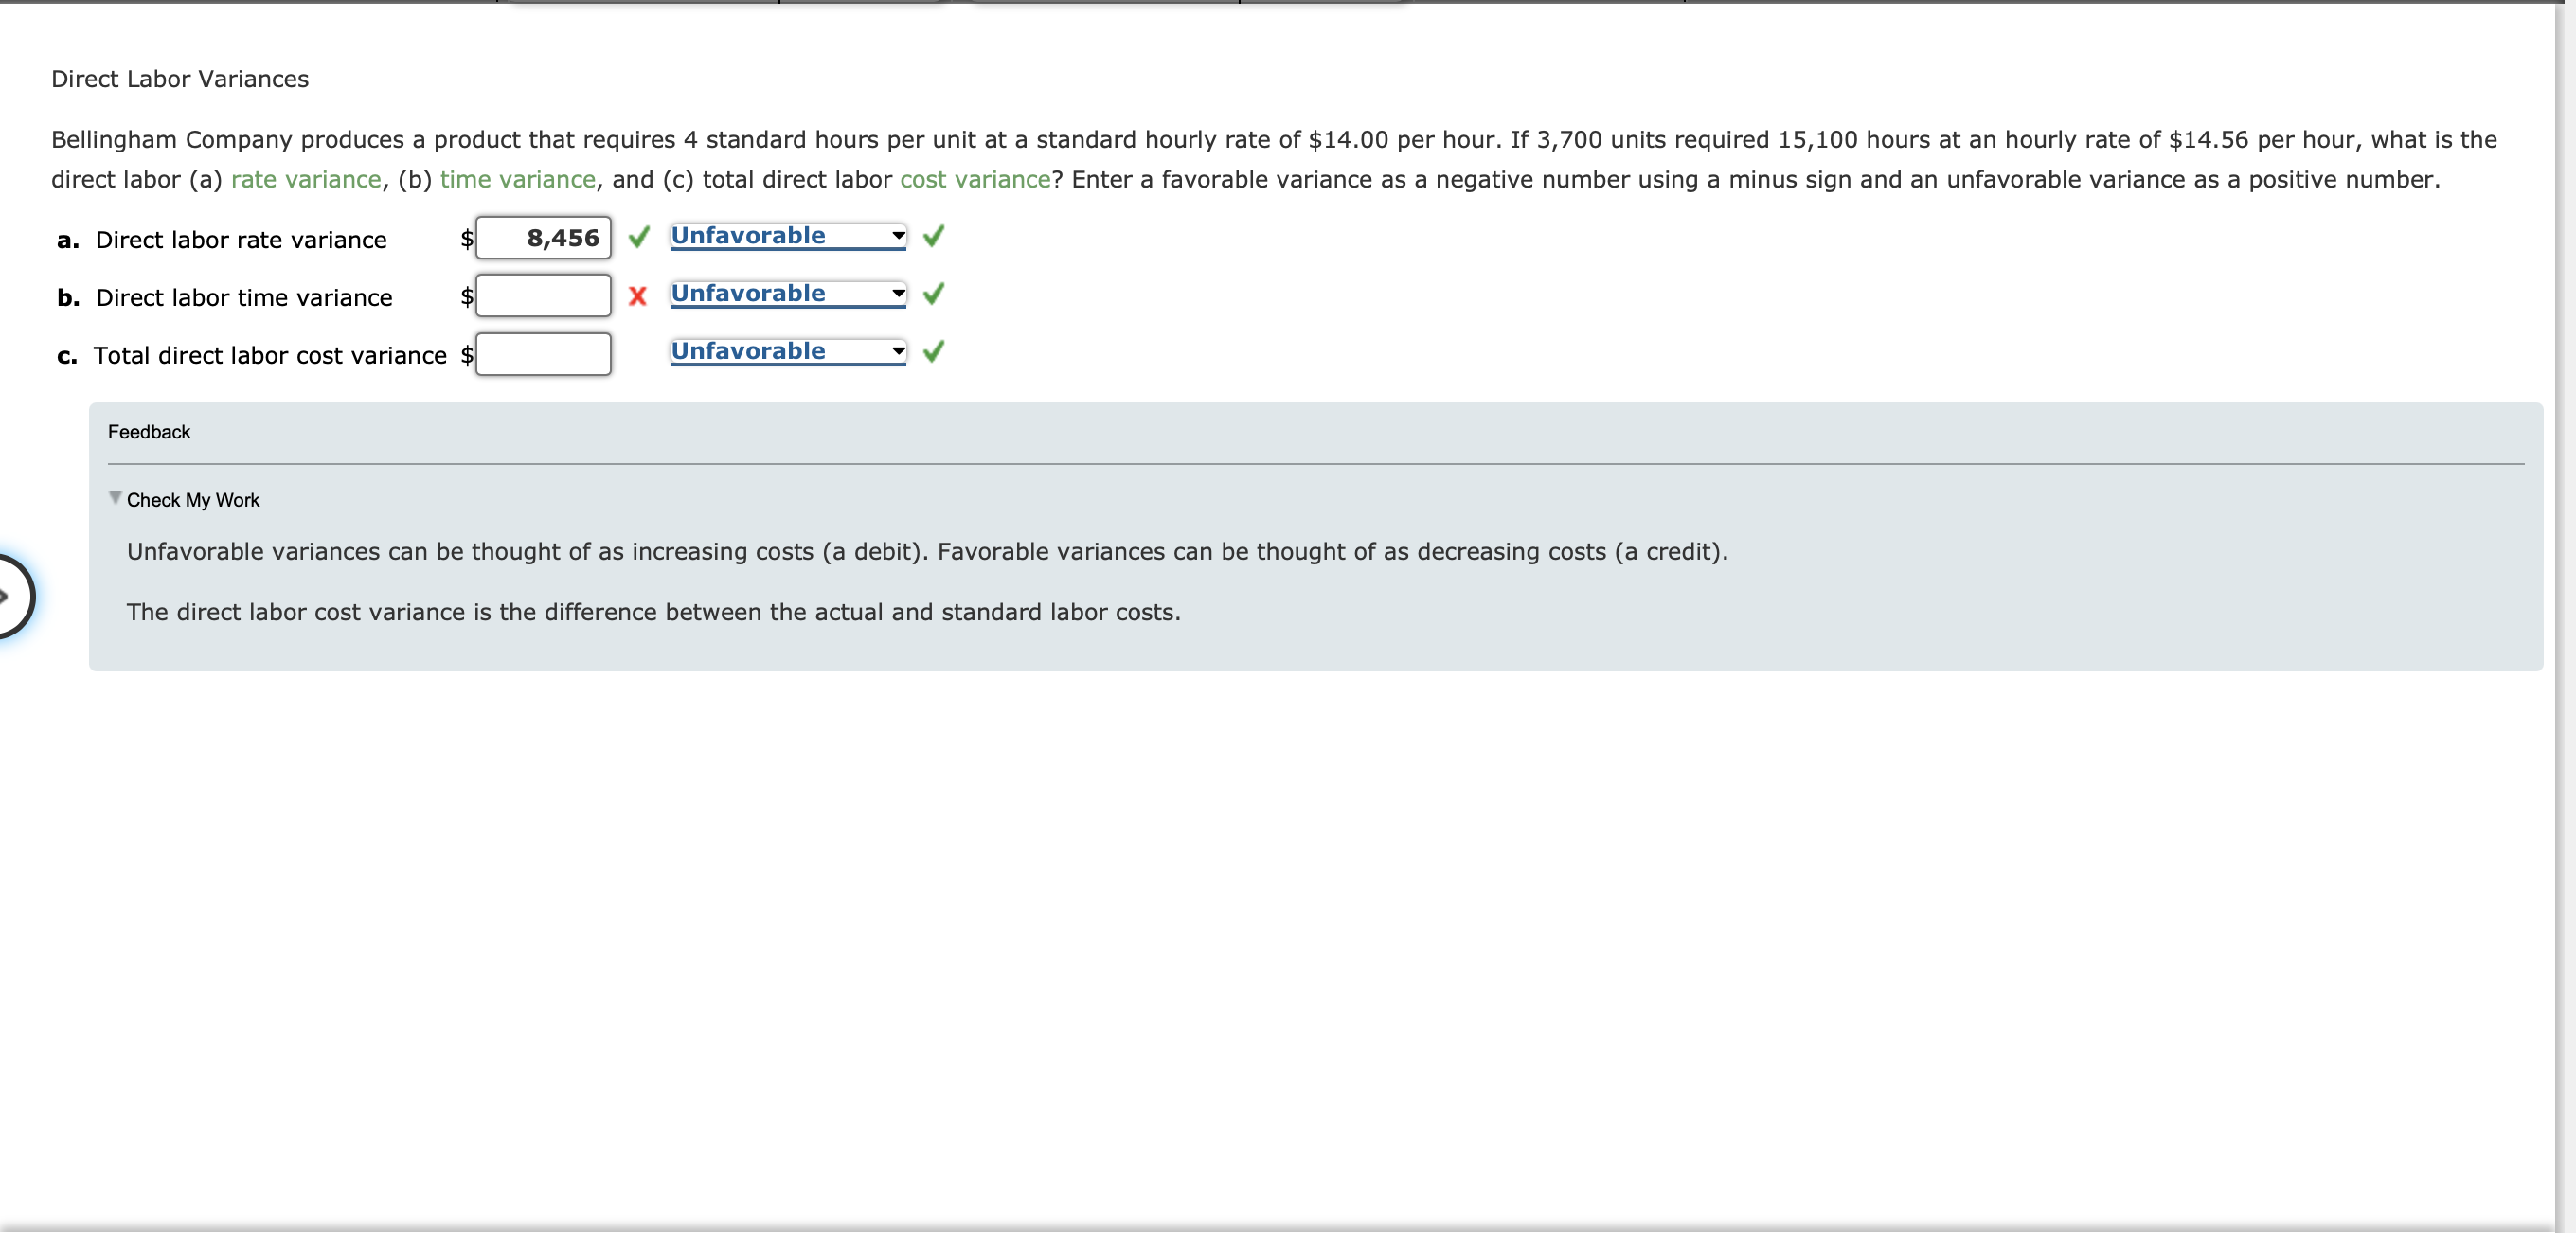2576x1233 pixels.
Task: Open time variance Unfavorable dropdown
Action: pyautogui.click(x=788, y=294)
